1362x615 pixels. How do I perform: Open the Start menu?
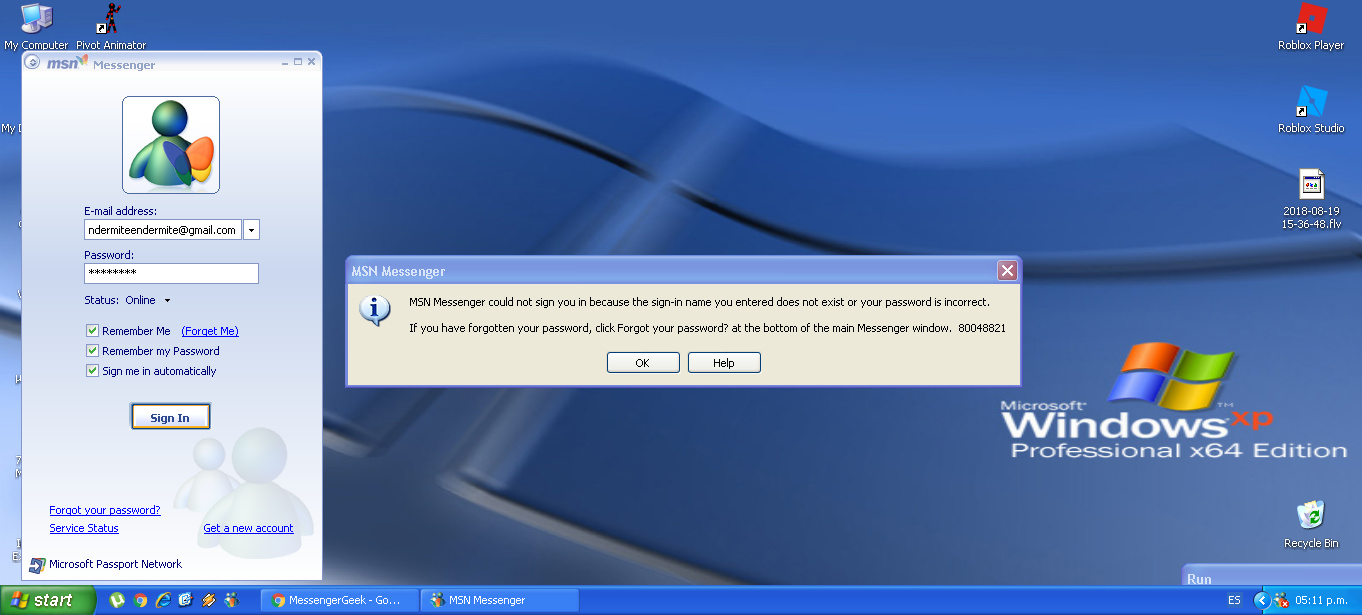point(47,600)
